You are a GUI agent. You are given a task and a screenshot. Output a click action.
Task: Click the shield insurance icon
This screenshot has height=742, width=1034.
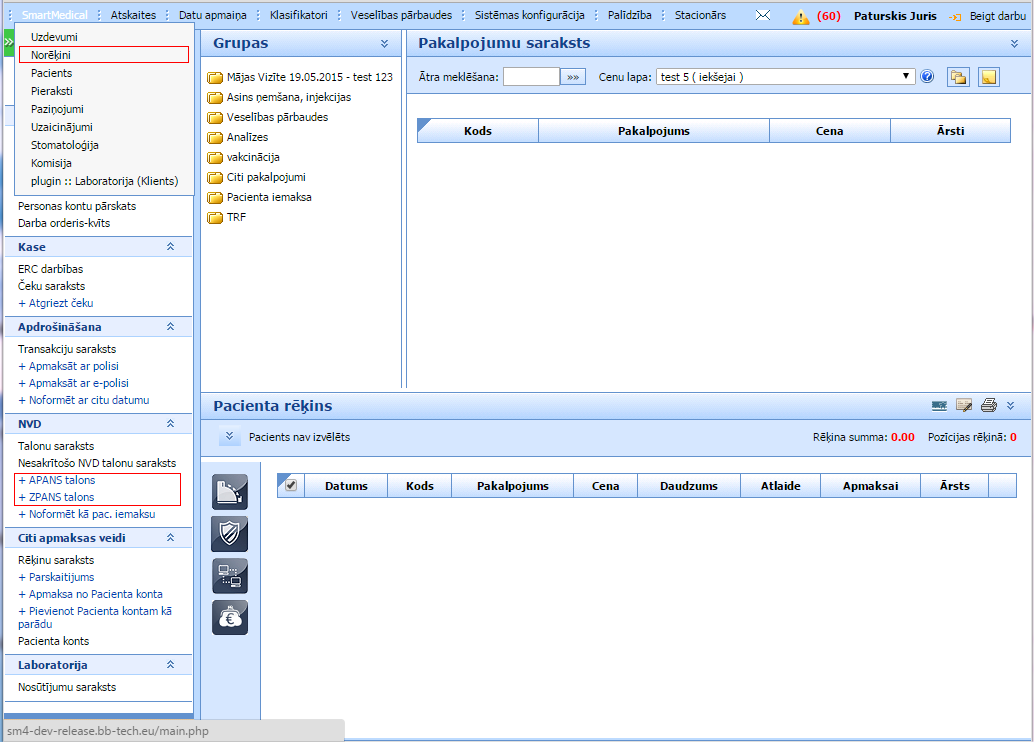[229, 534]
